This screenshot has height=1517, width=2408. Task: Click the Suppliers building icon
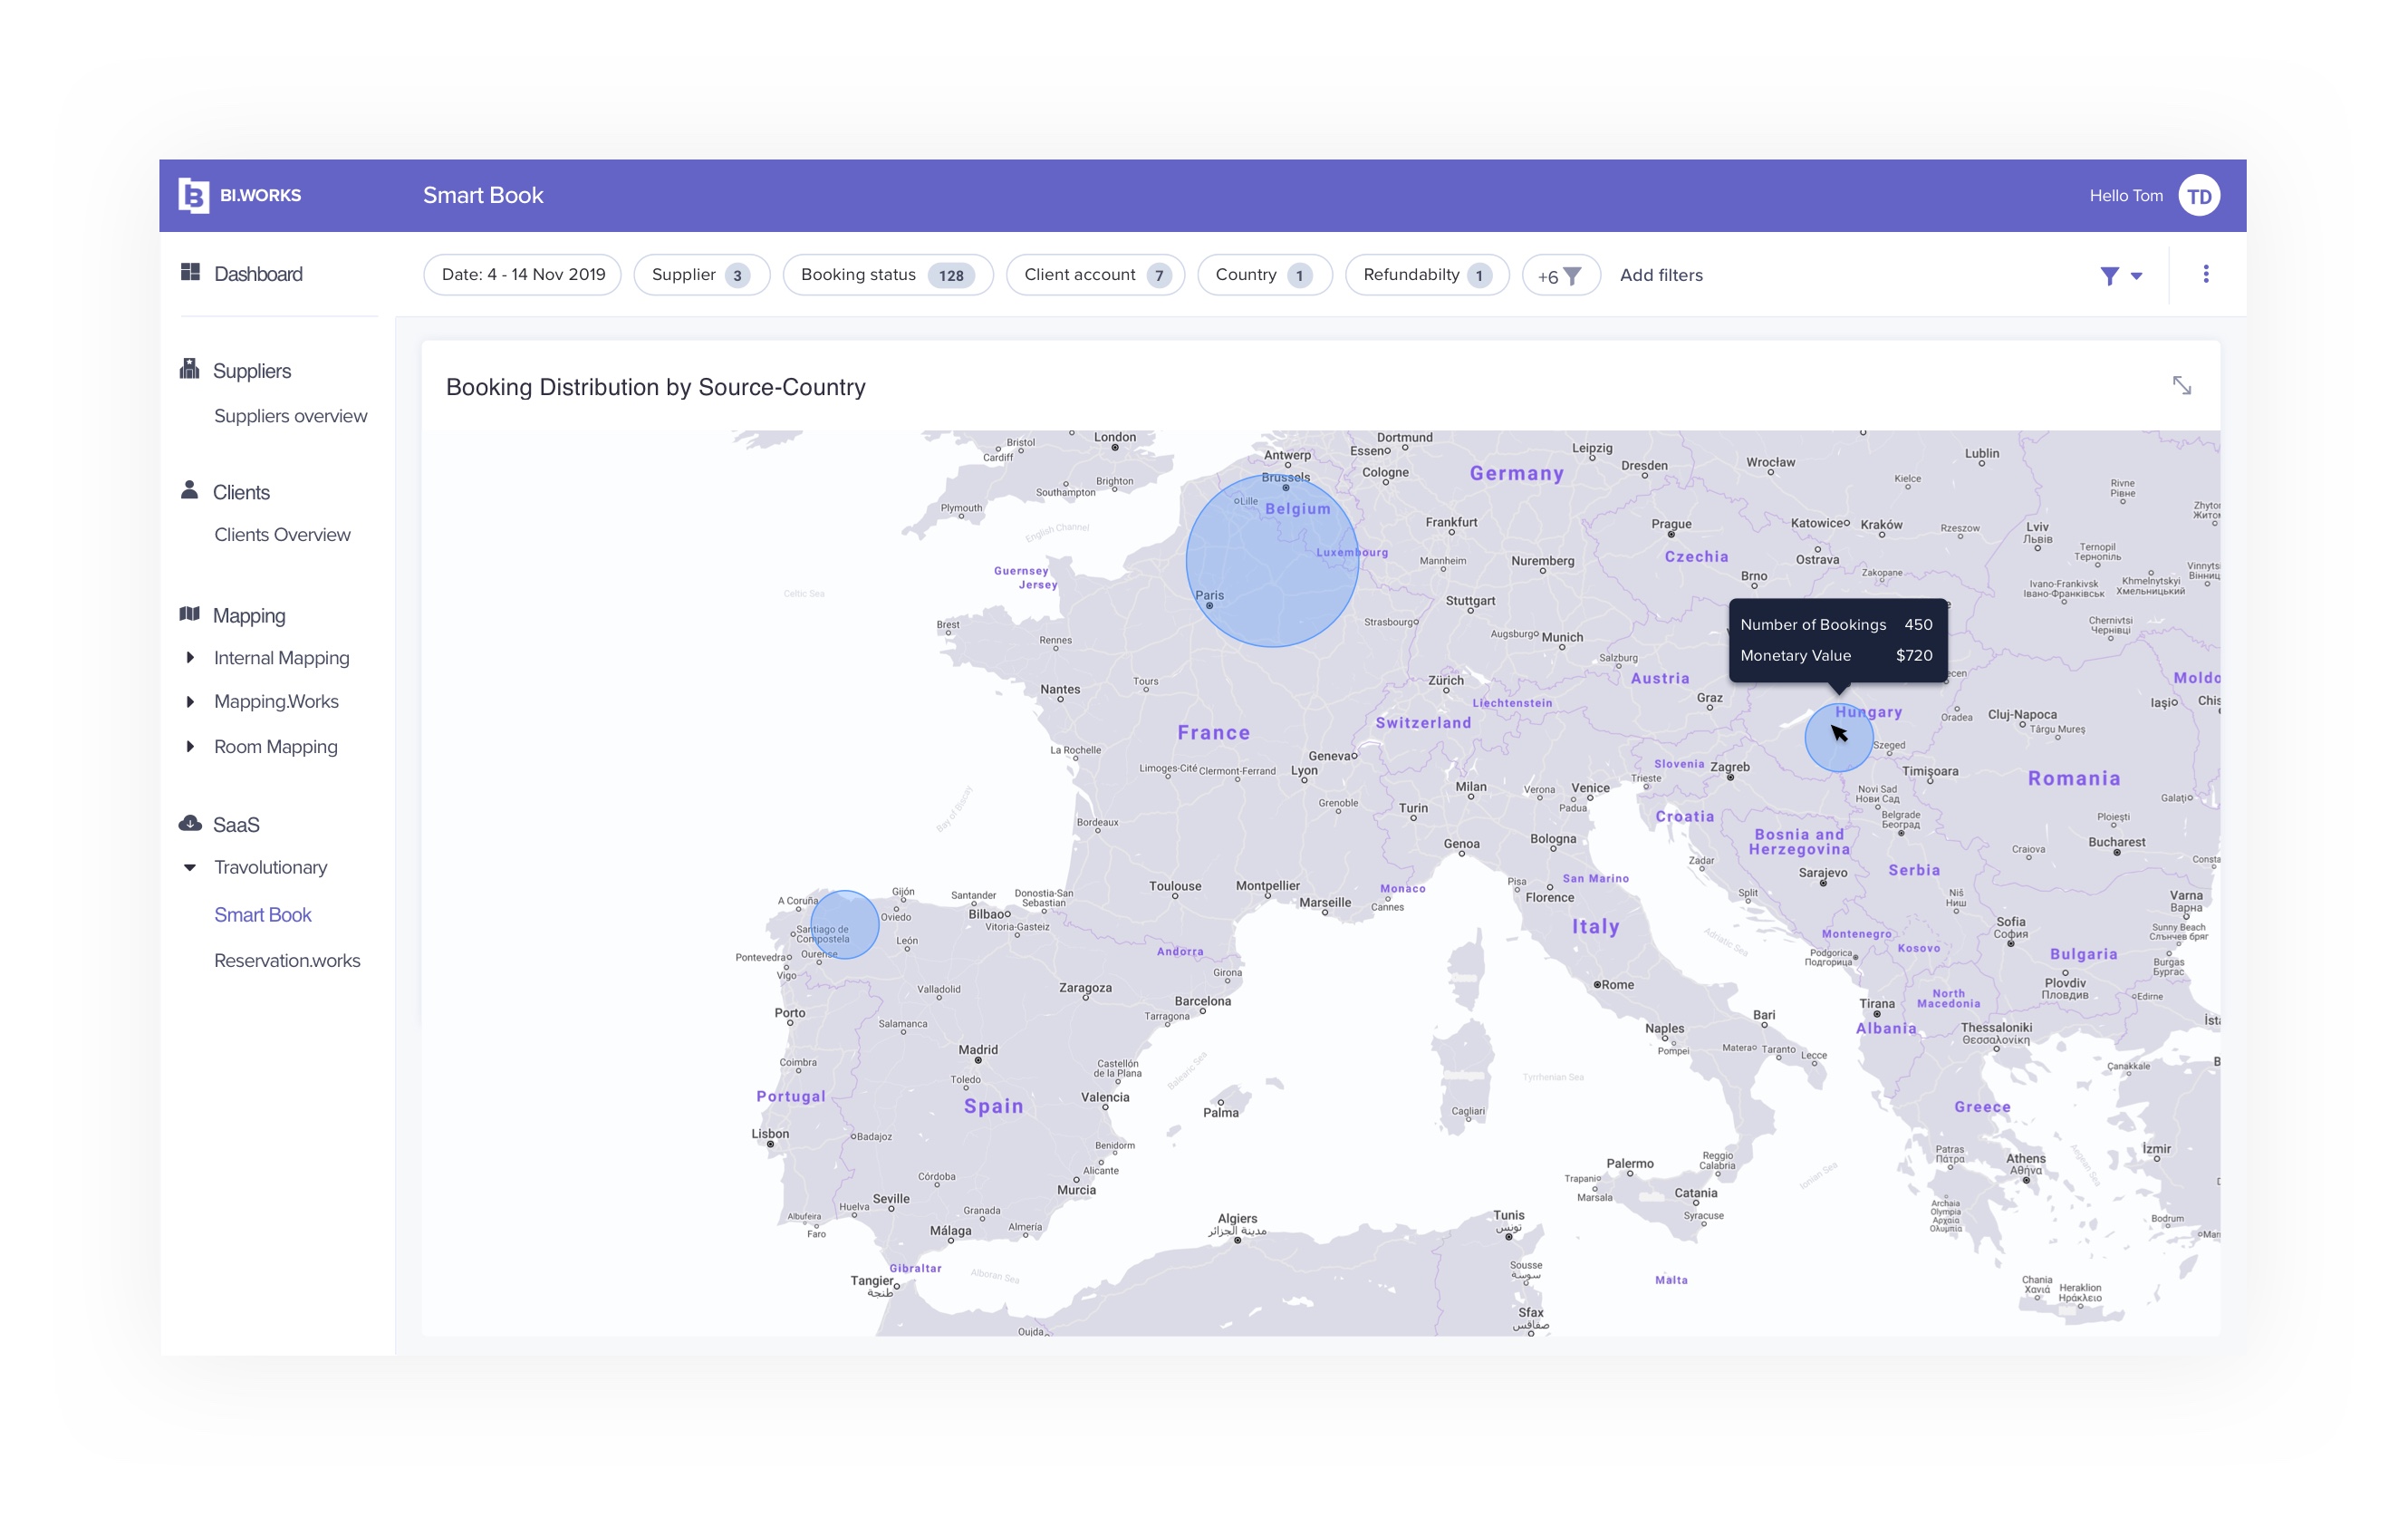[x=189, y=369]
